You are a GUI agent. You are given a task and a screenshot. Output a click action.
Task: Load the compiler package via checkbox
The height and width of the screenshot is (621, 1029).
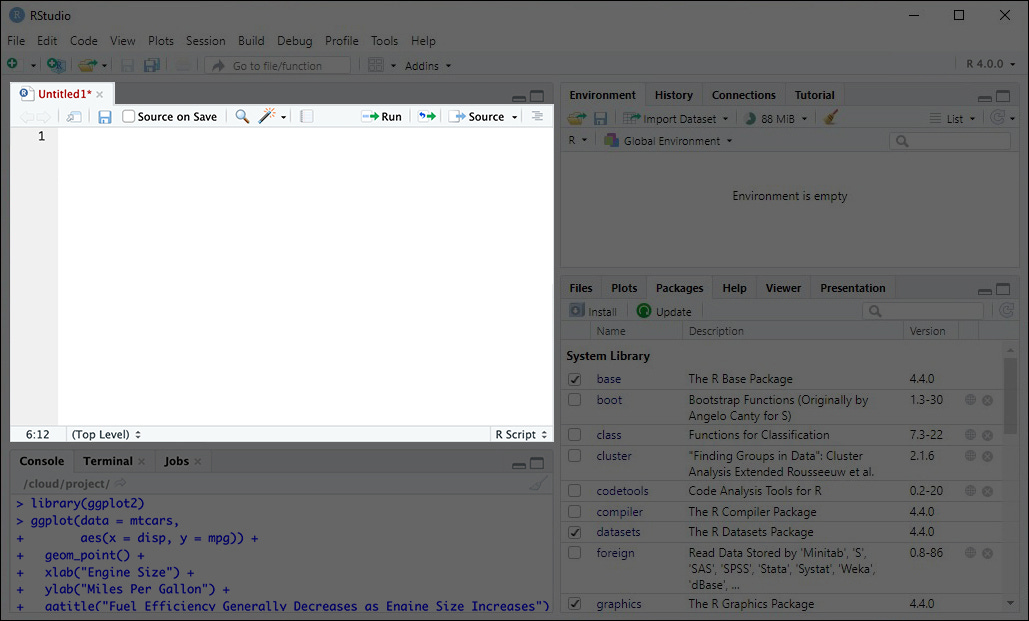575,511
